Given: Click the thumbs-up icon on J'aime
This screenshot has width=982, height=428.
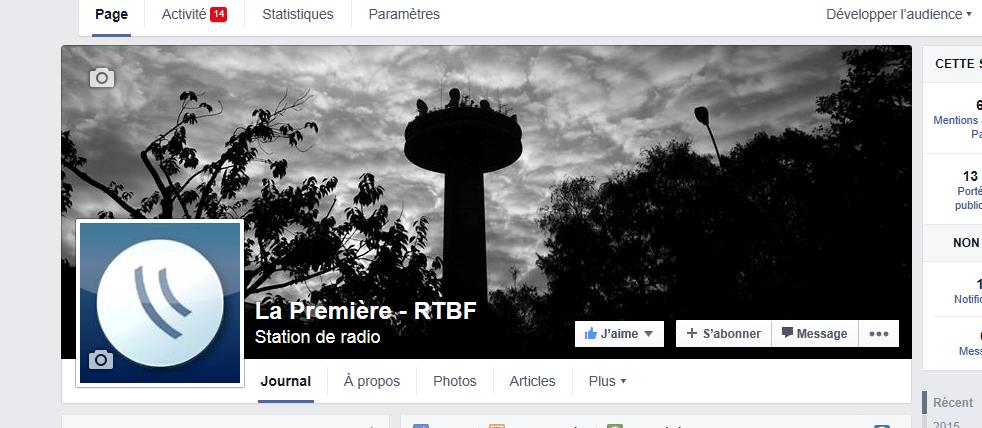Looking at the screenshot, I should click(591, 334).
